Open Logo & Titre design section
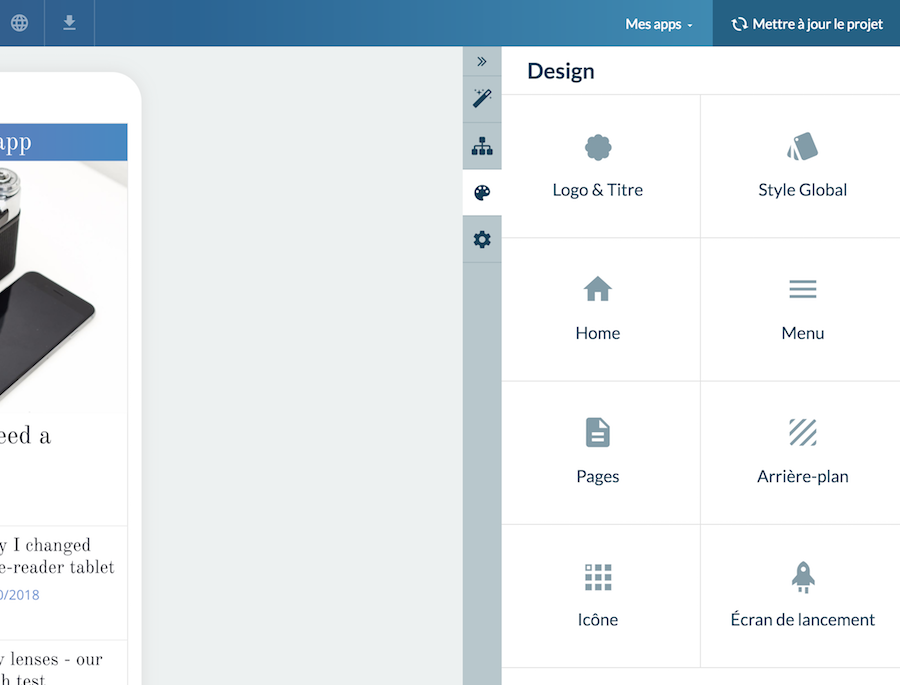Image resolution: width=900 pixels, height=685 pixels. coord(598,167)
